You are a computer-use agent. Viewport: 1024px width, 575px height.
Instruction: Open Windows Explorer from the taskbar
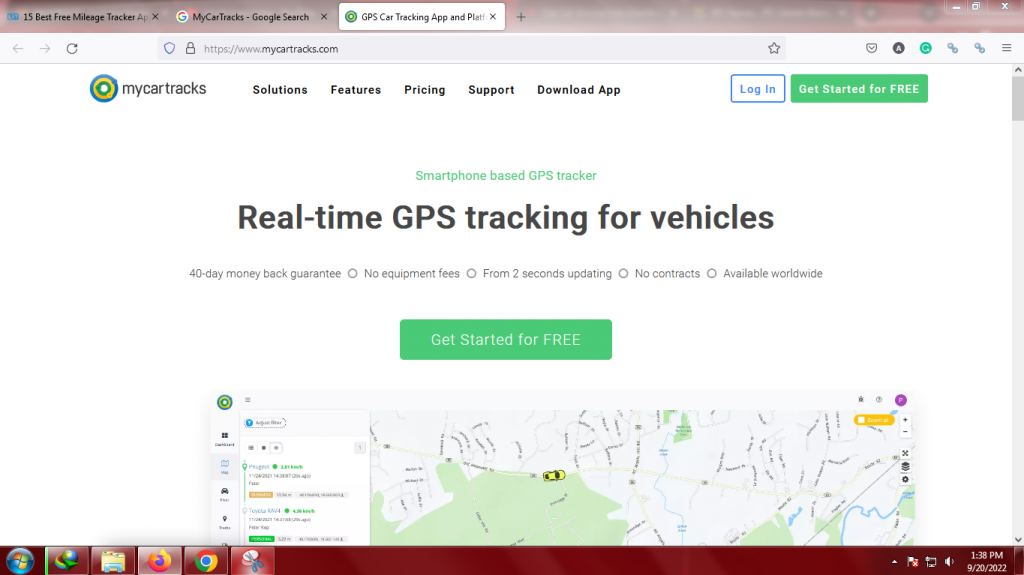coord(113,561)
